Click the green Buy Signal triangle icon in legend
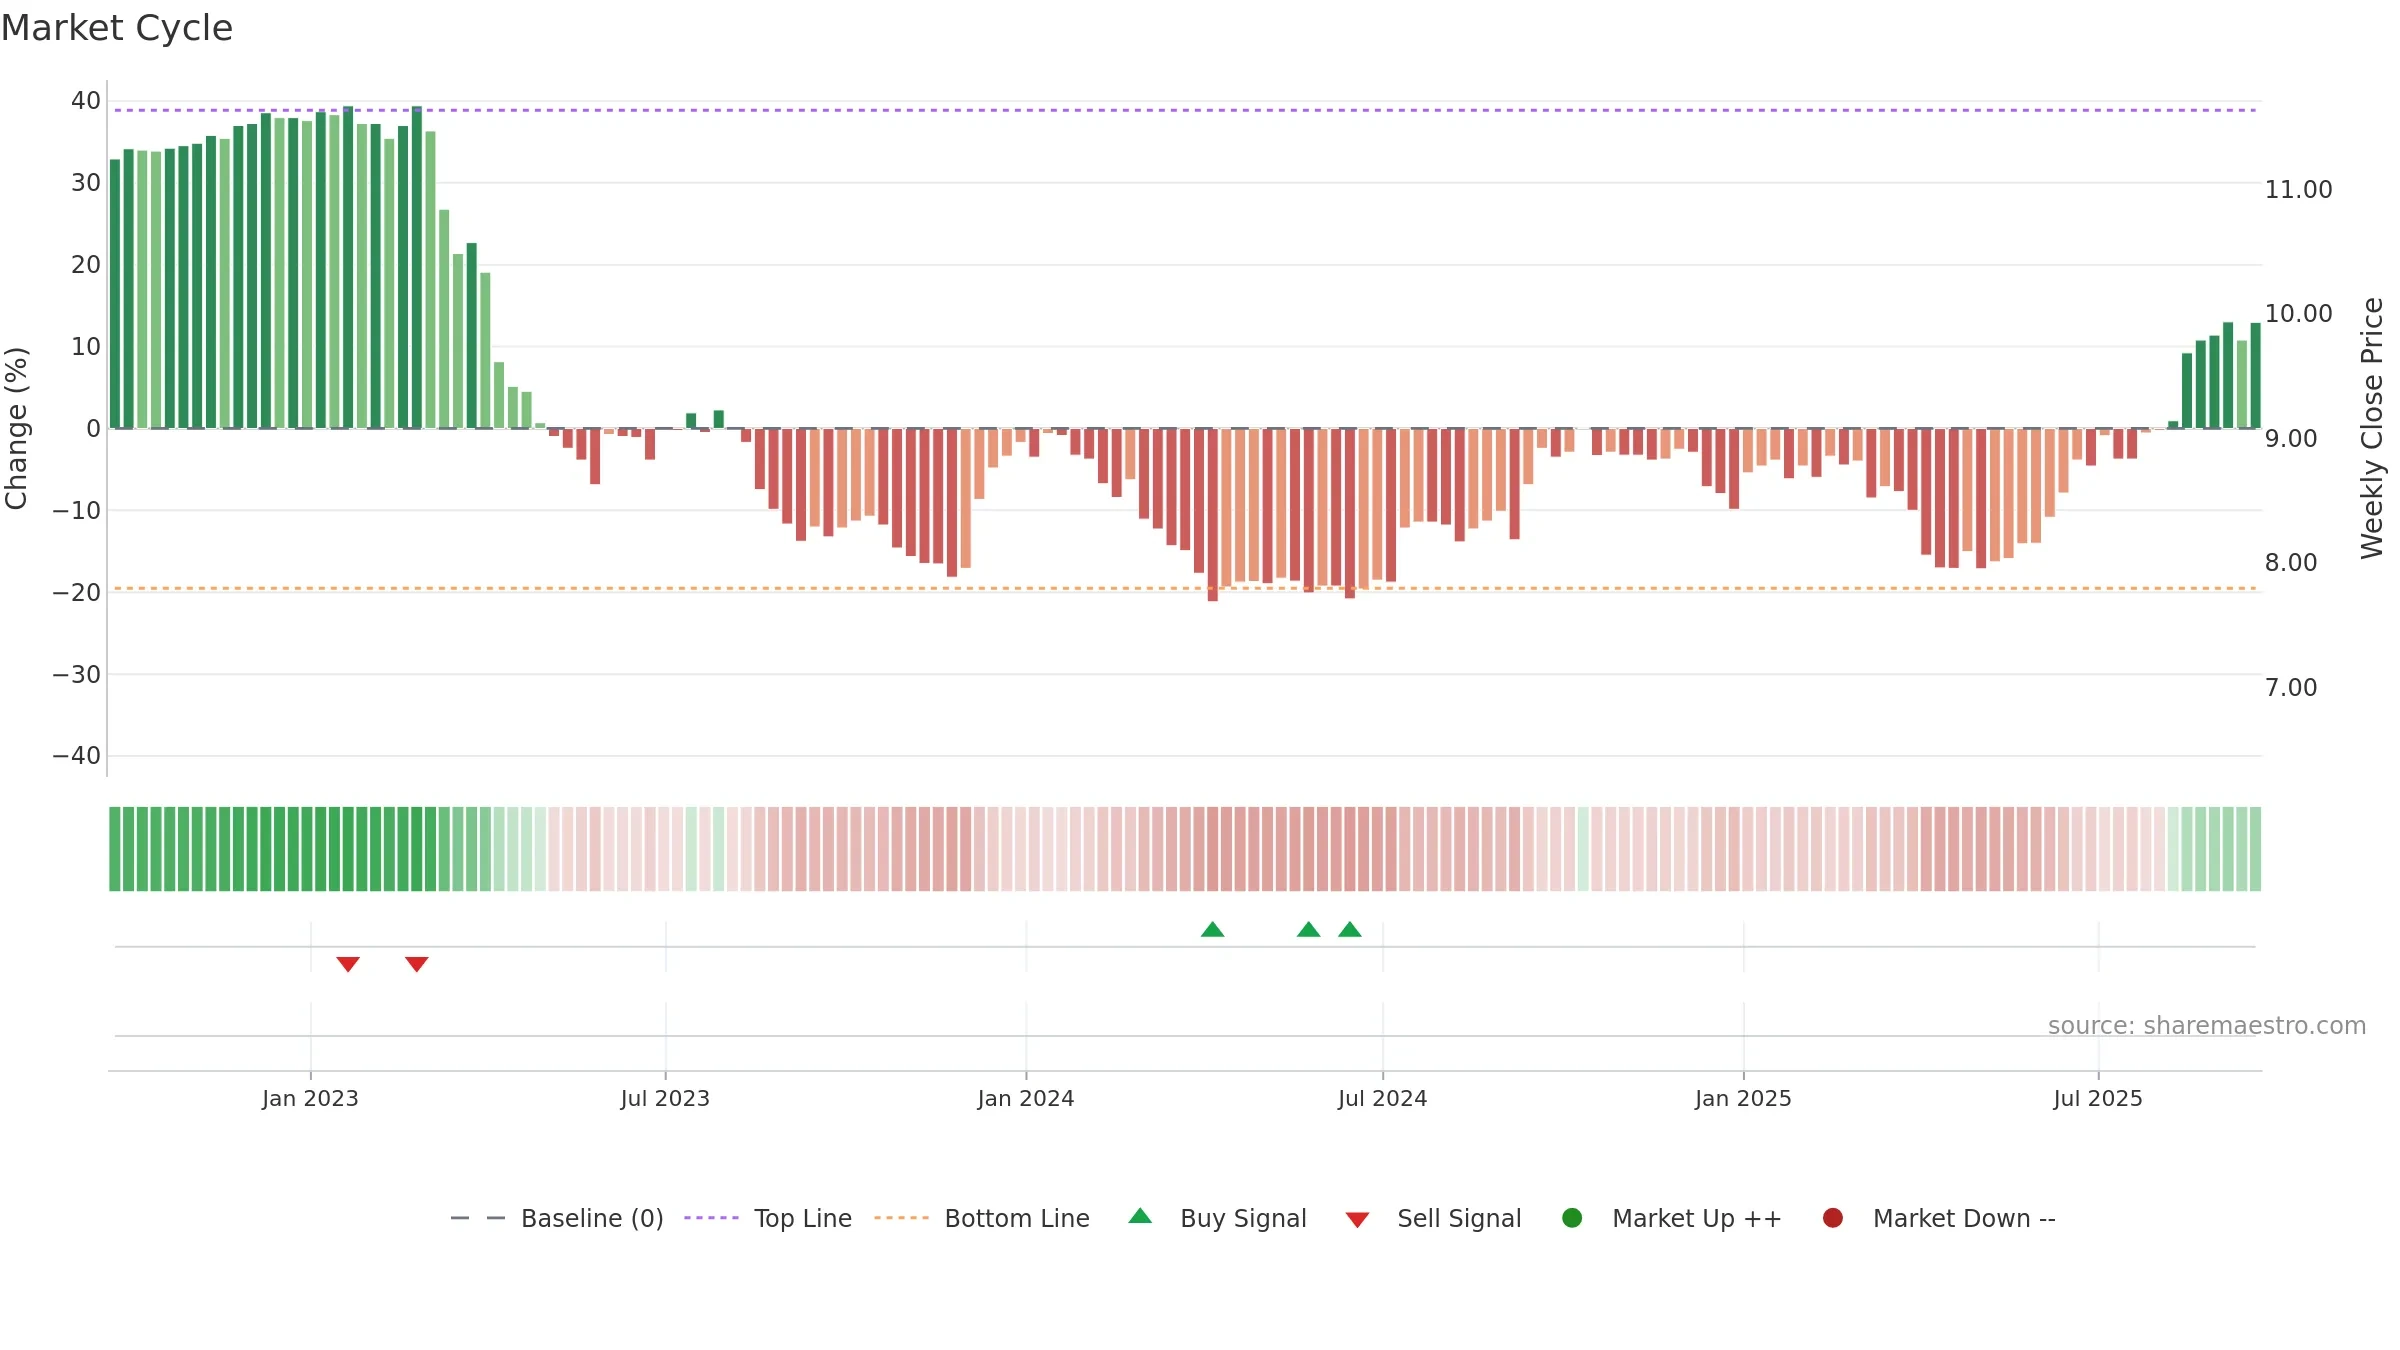 tap(1140, 1216)
